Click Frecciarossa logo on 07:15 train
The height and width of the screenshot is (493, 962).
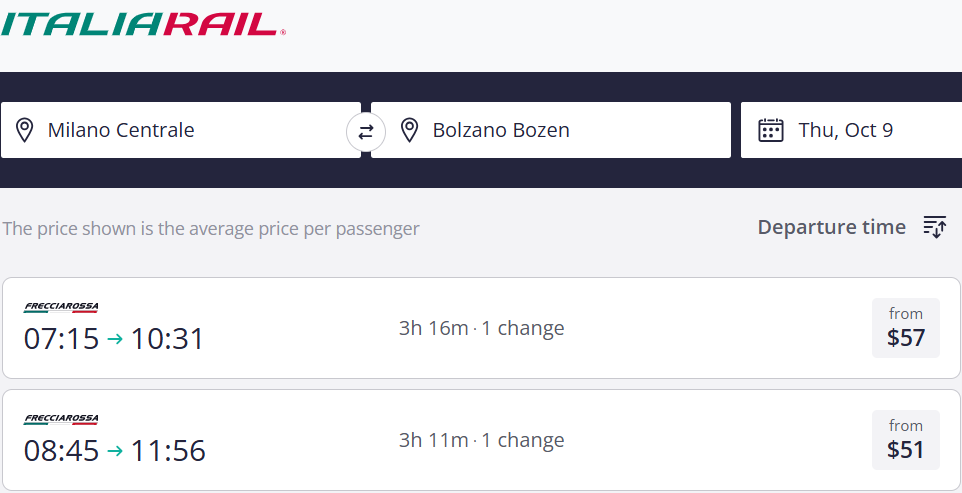pyautogui.click(x=61, y=308)
